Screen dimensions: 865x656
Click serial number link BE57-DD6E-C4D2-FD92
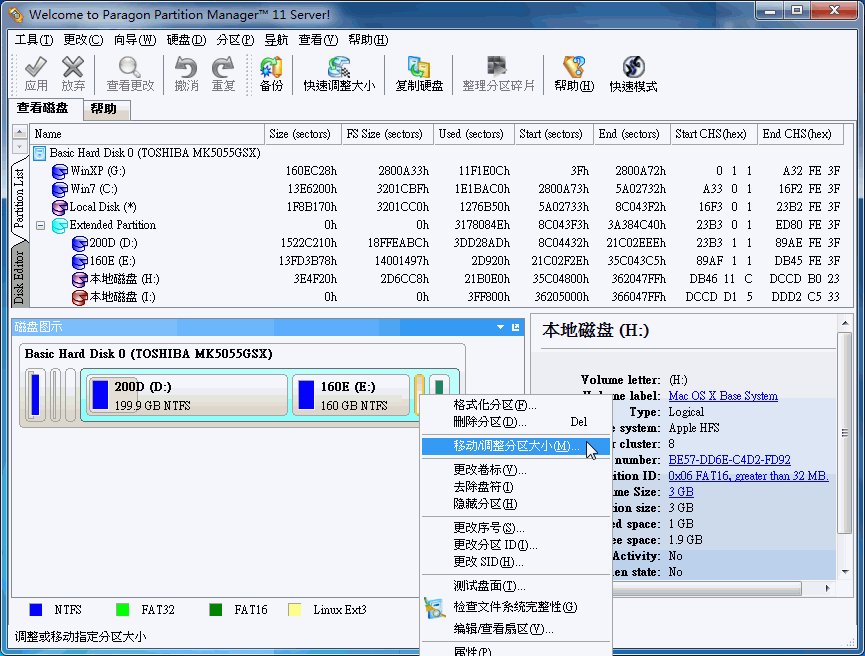pos(729,460)
